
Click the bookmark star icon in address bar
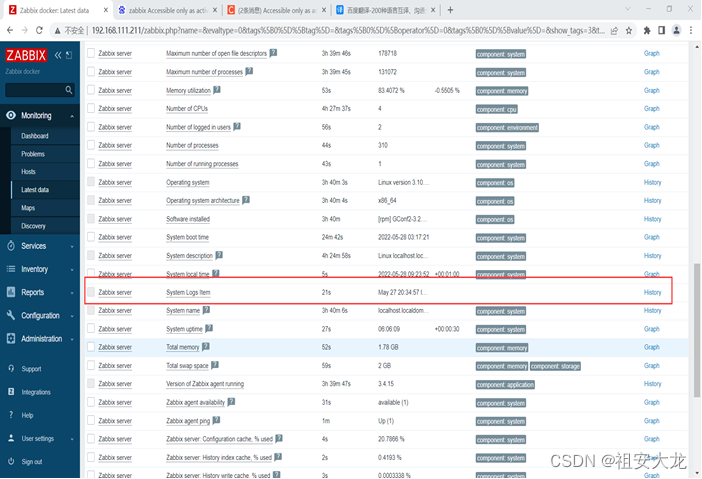click(x=629, y=30)
